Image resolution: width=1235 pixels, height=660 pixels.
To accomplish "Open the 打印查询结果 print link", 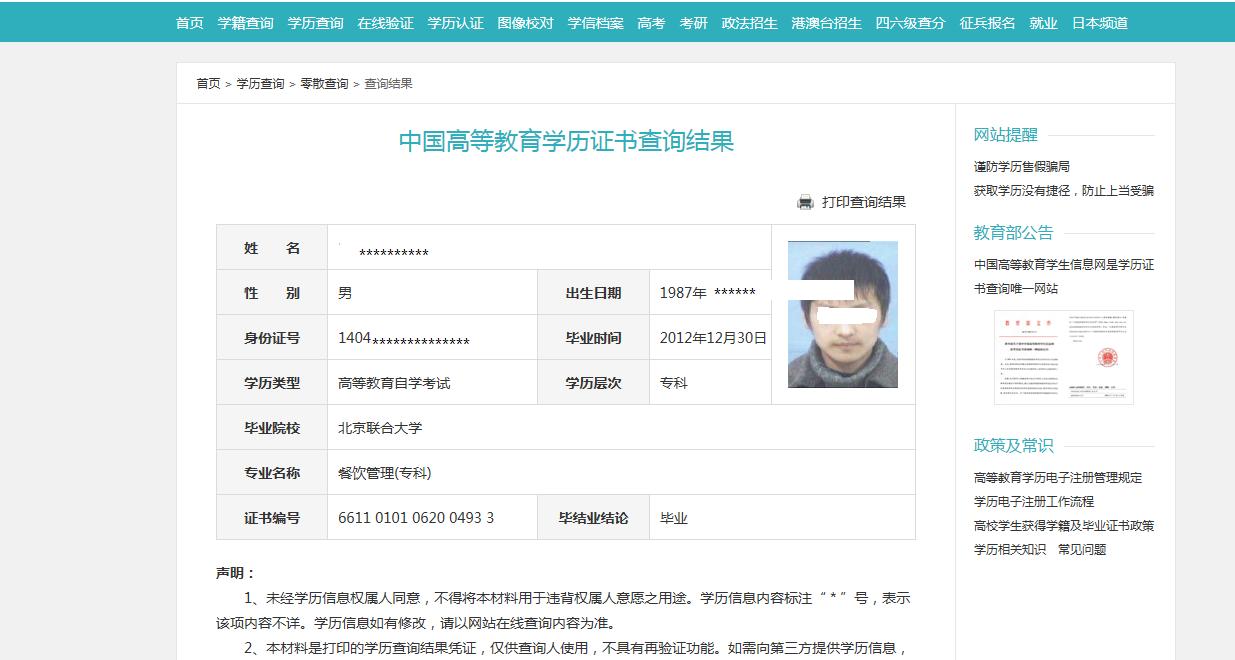I will pyautogui.click(x=864, y=202).
